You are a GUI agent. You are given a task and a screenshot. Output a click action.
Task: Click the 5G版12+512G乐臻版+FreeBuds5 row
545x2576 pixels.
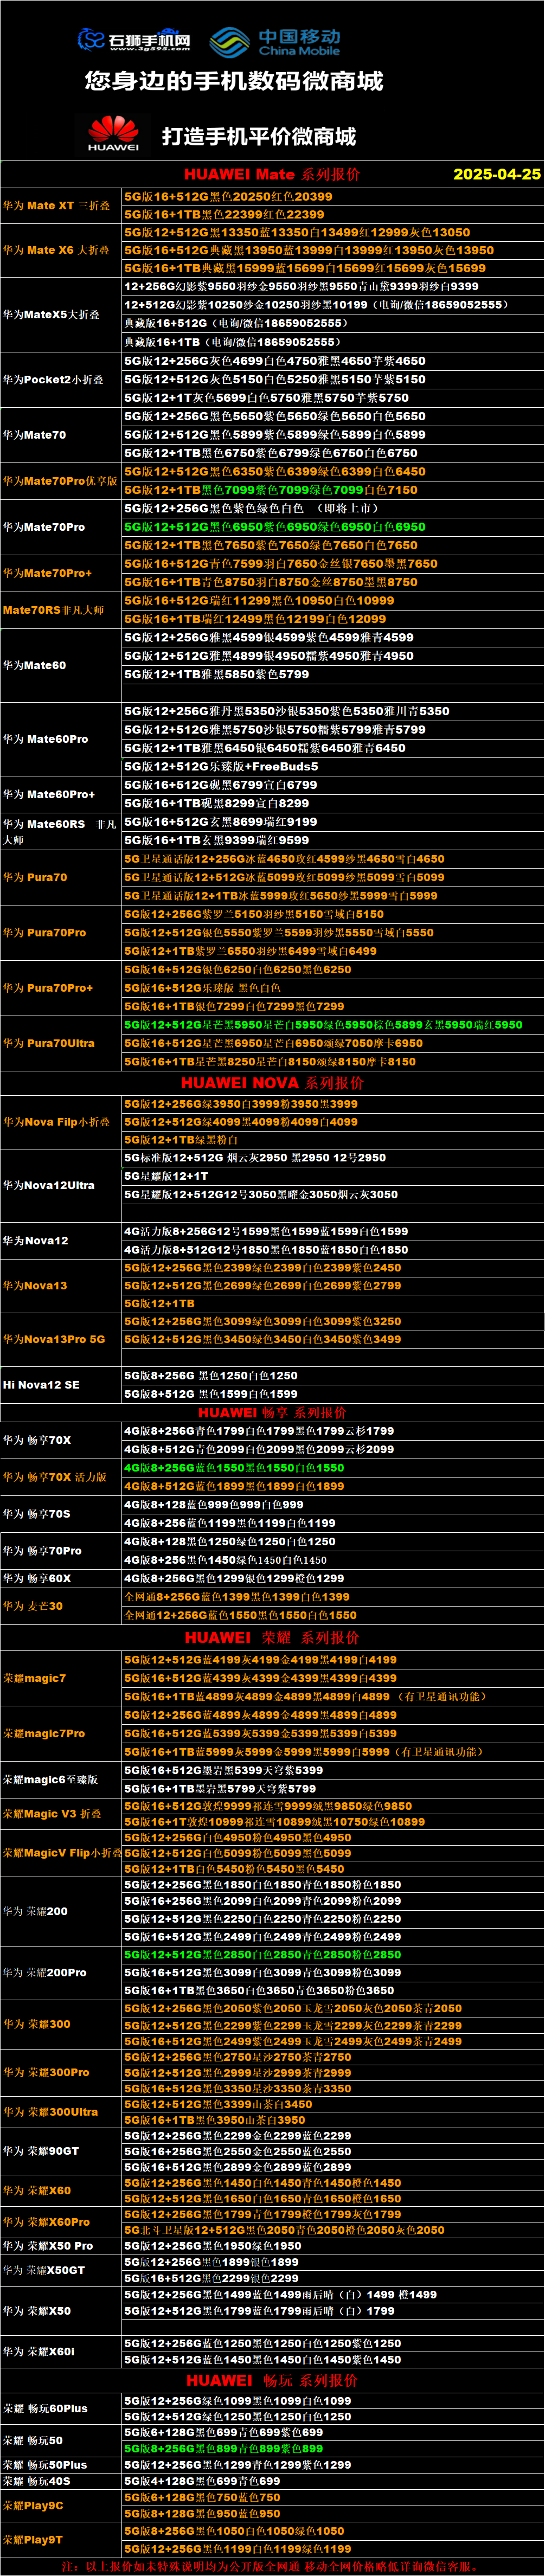[x=332, y=766]
